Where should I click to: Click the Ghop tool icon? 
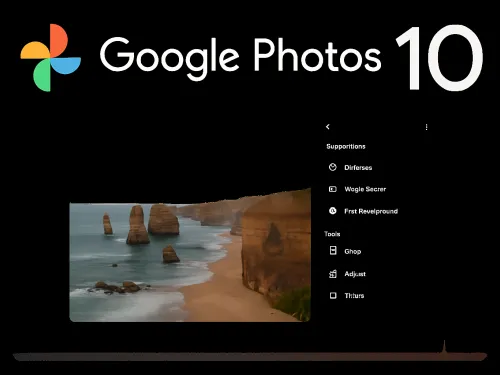point(333,251)
